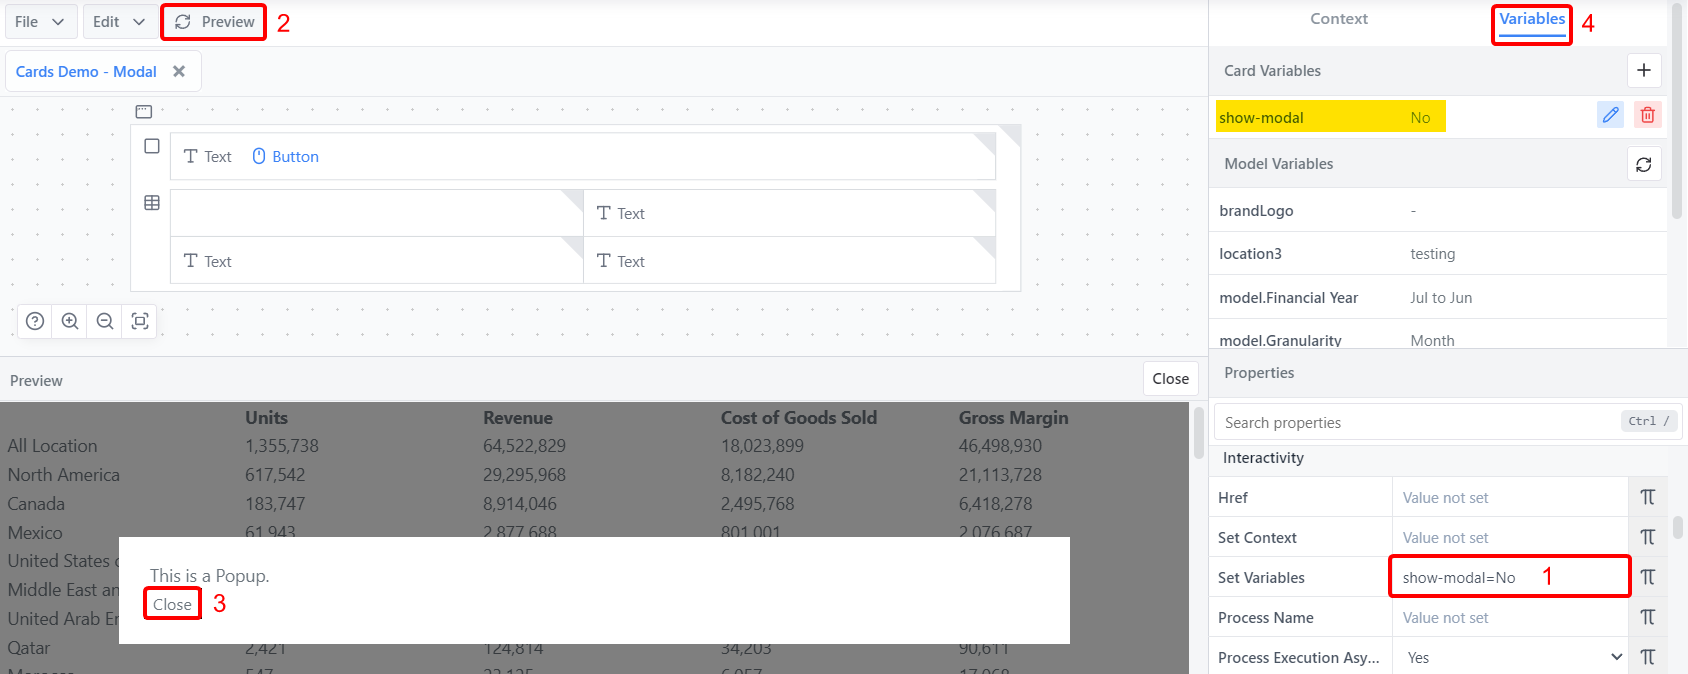Toggle the checkbox element inside the card
This screenshot has width=1688, height=674.
pos(151,146)
